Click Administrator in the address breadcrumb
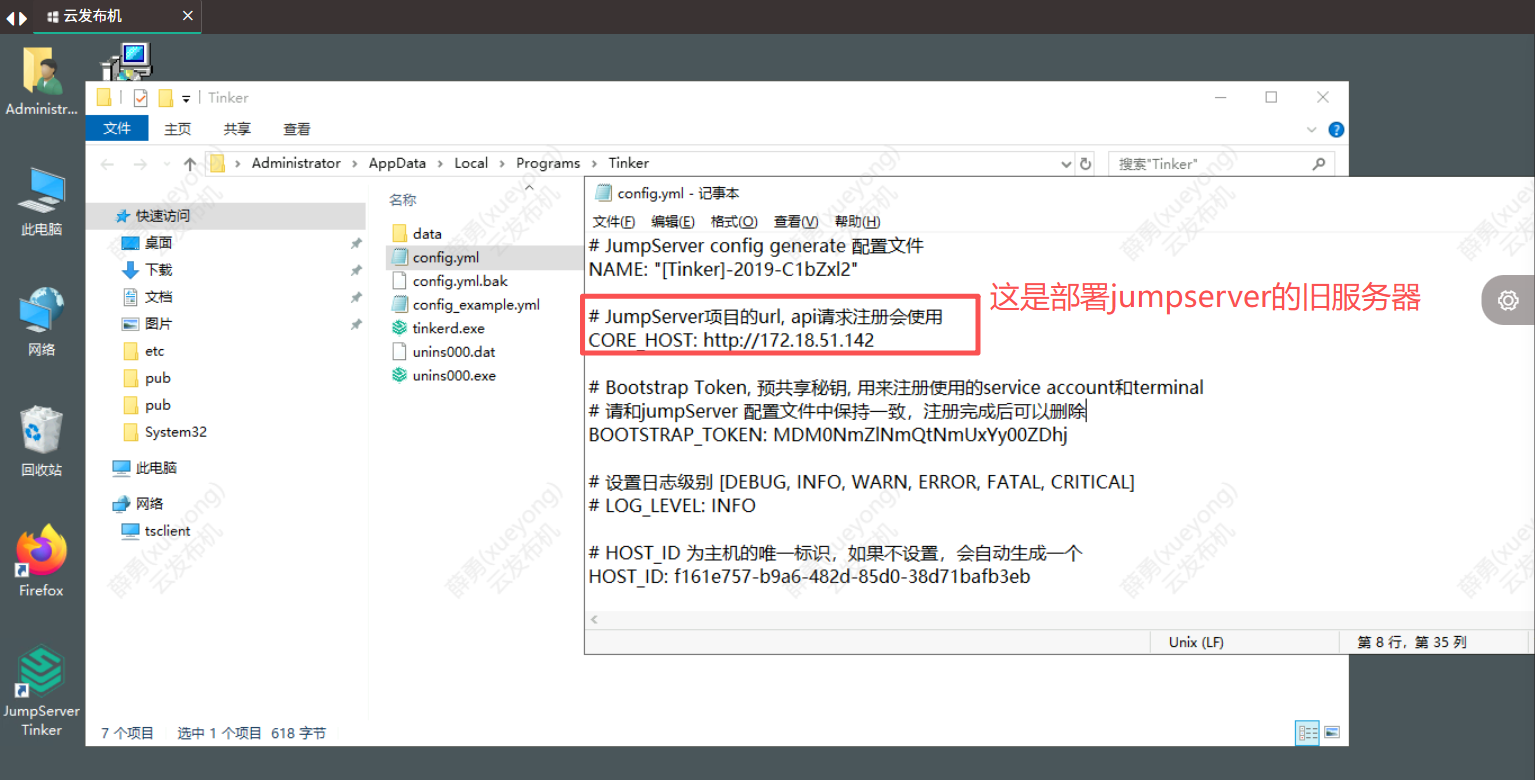Image resolution: width=1535 pixels, height=780 pixels. point(296,163)
